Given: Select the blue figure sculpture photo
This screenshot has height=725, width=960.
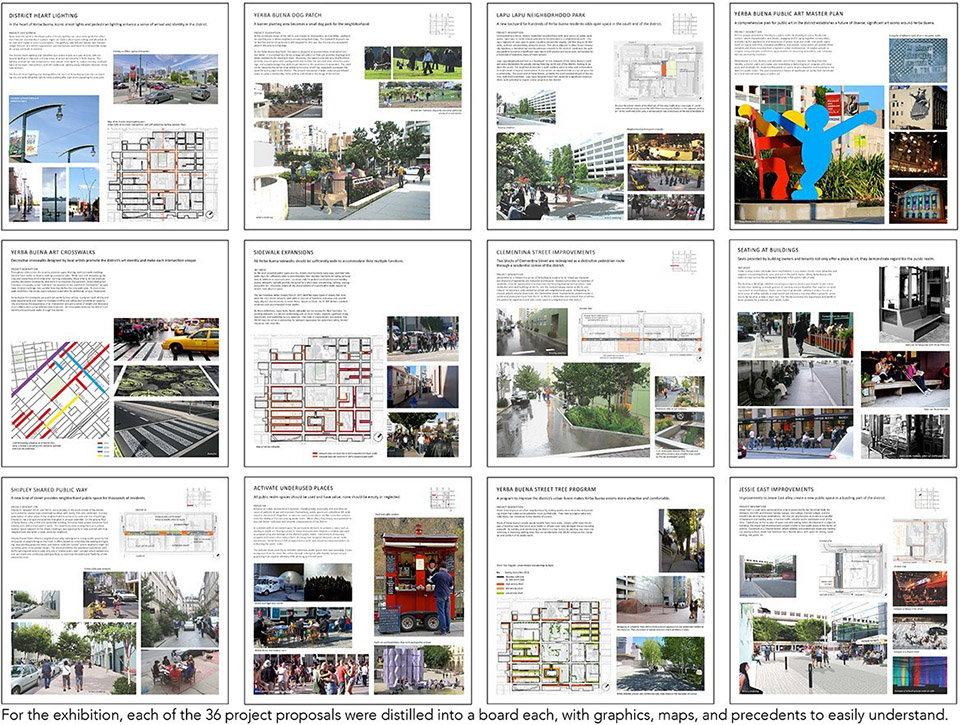Looking at the screenshot, I should click(x=808, y=154).
